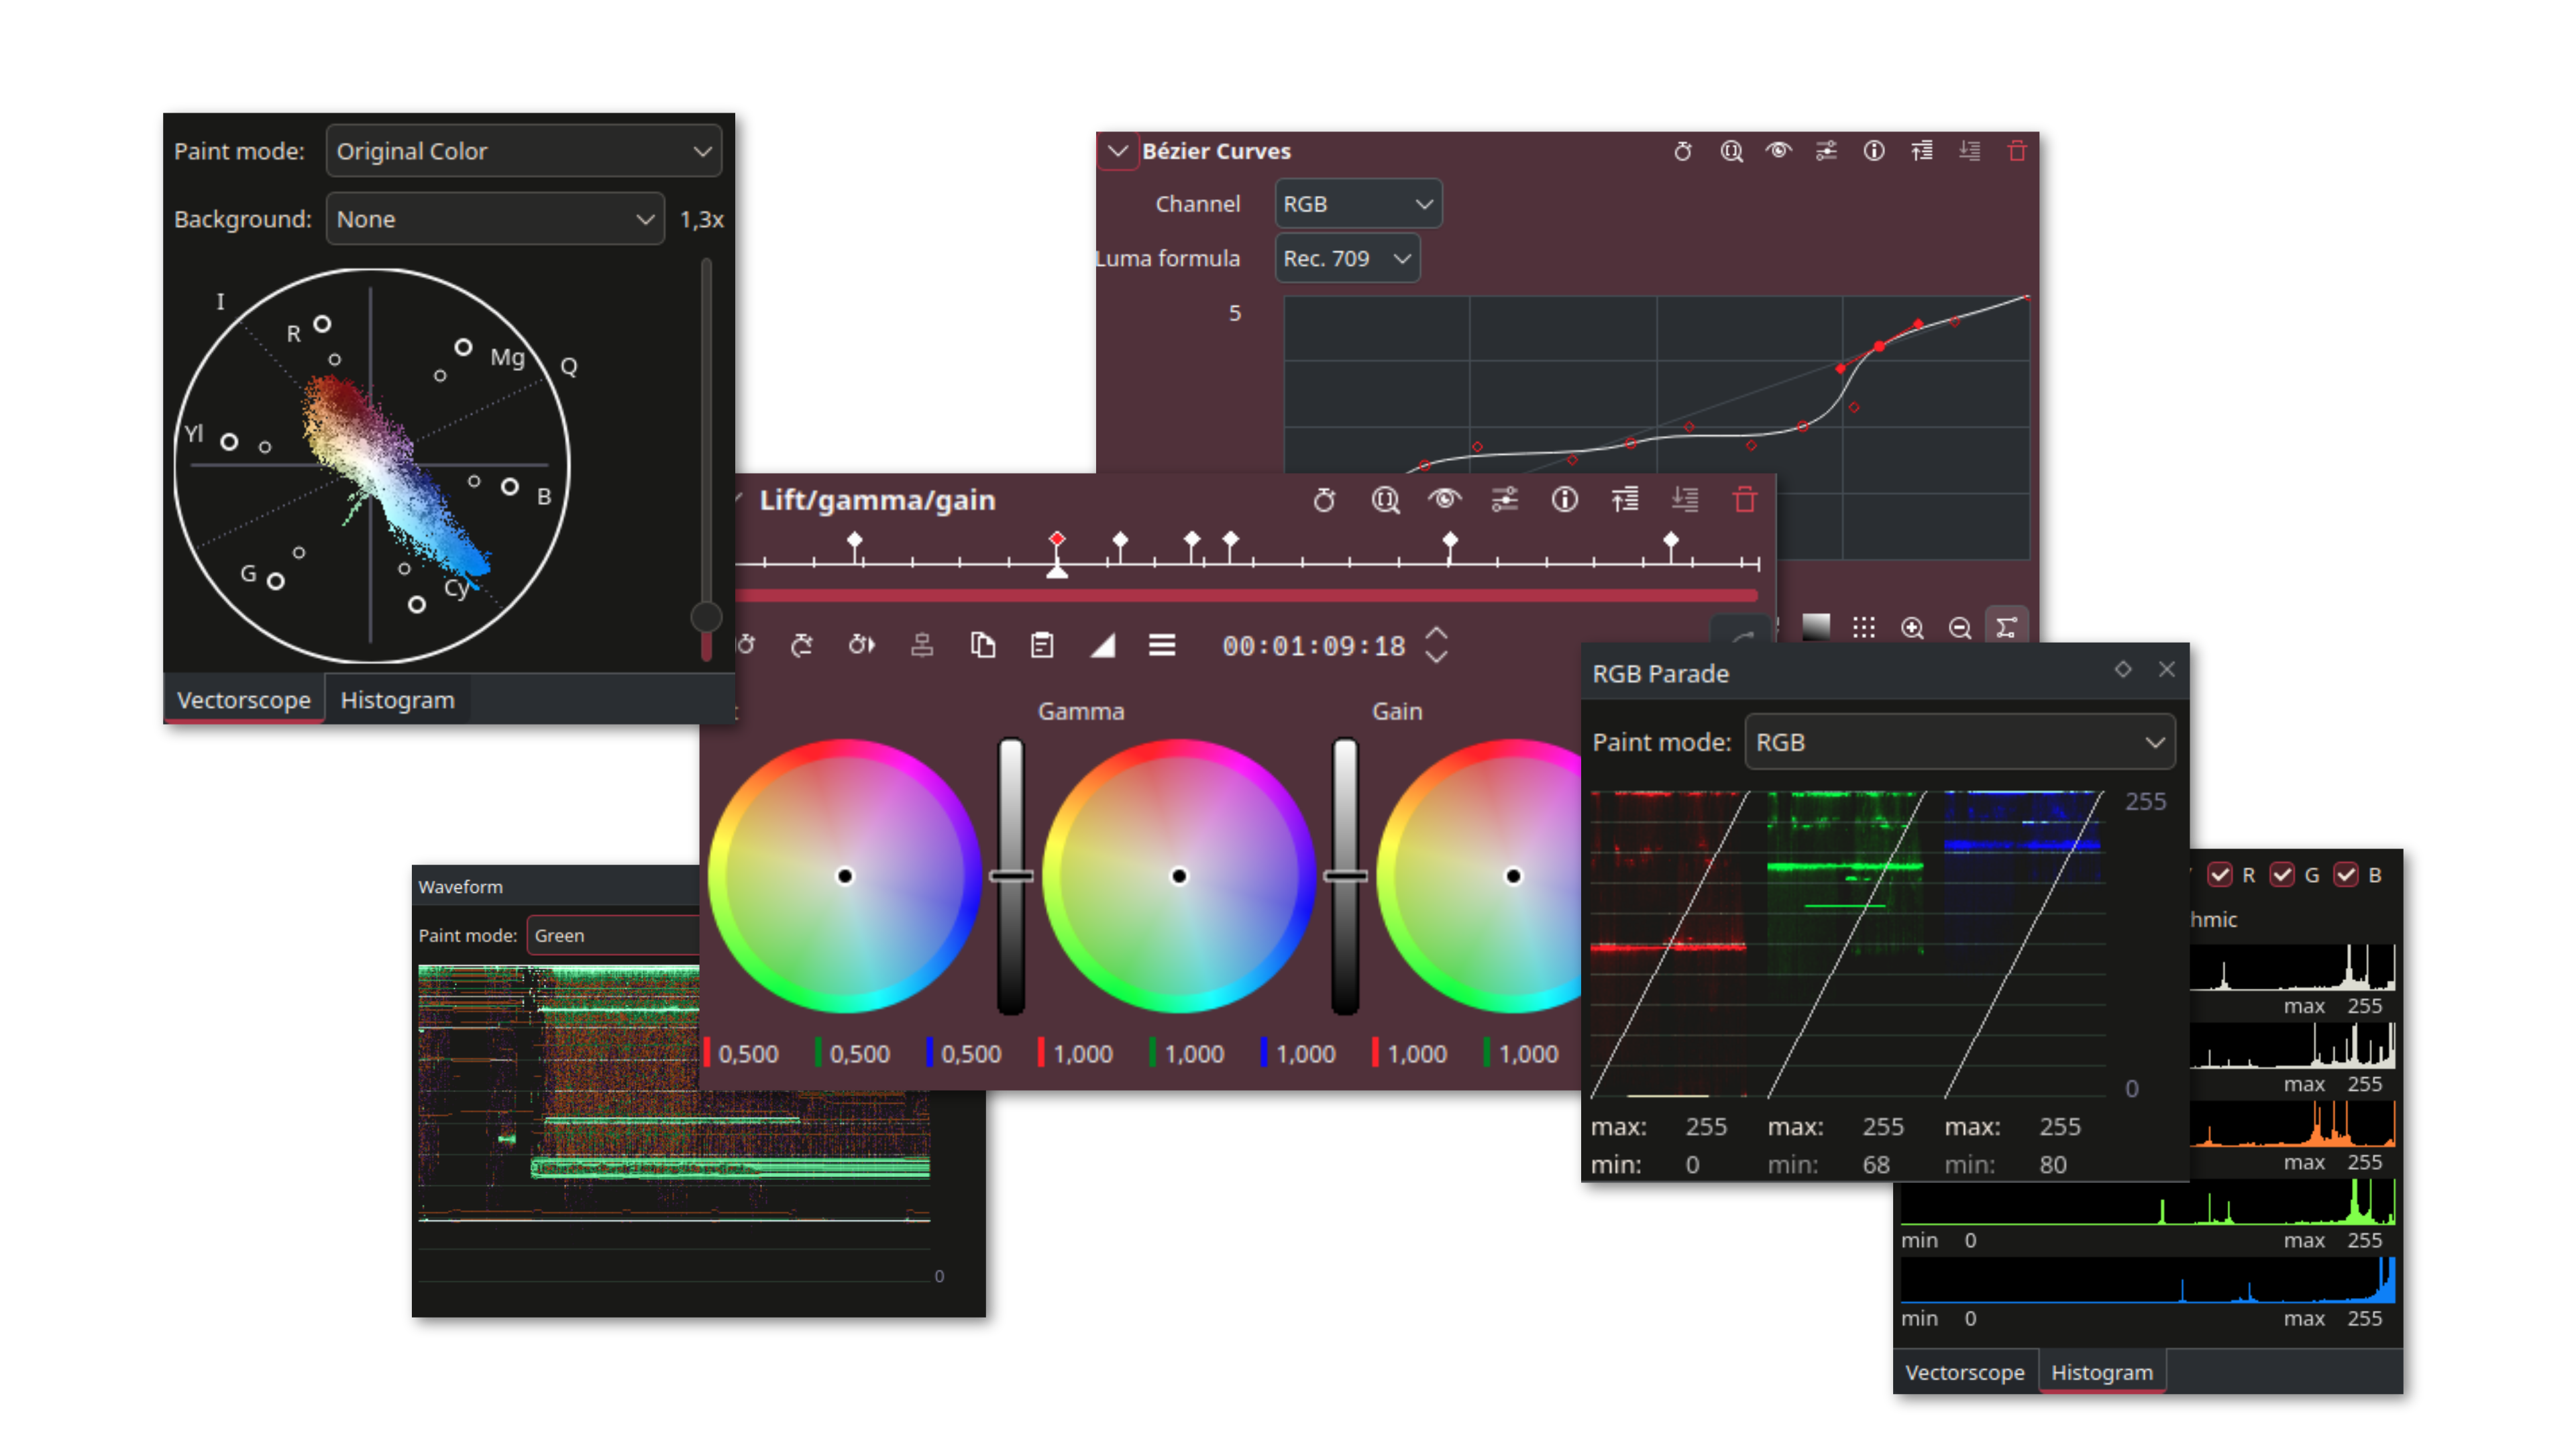Viewport: 2576px width, 1449px height.
Task: Click the Bézier Curves effect zone magnifier icon
Action: pos(1731,151)
